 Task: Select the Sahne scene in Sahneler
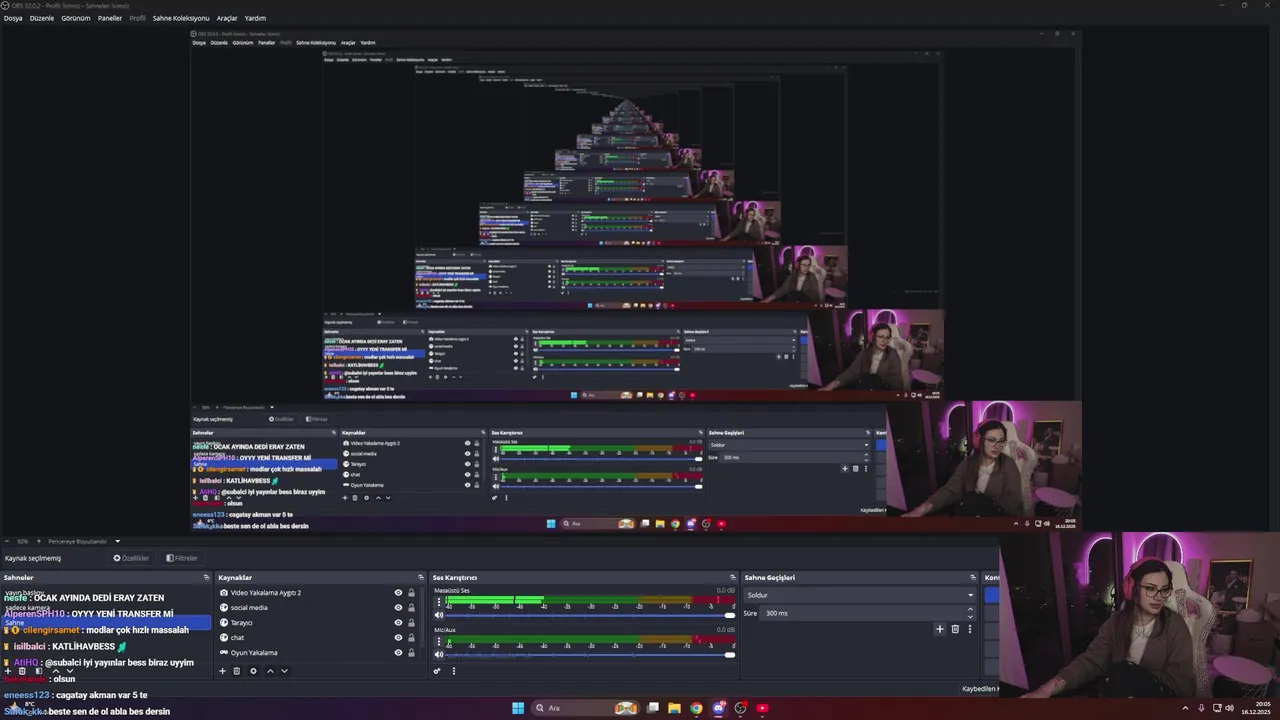point(106,622)
